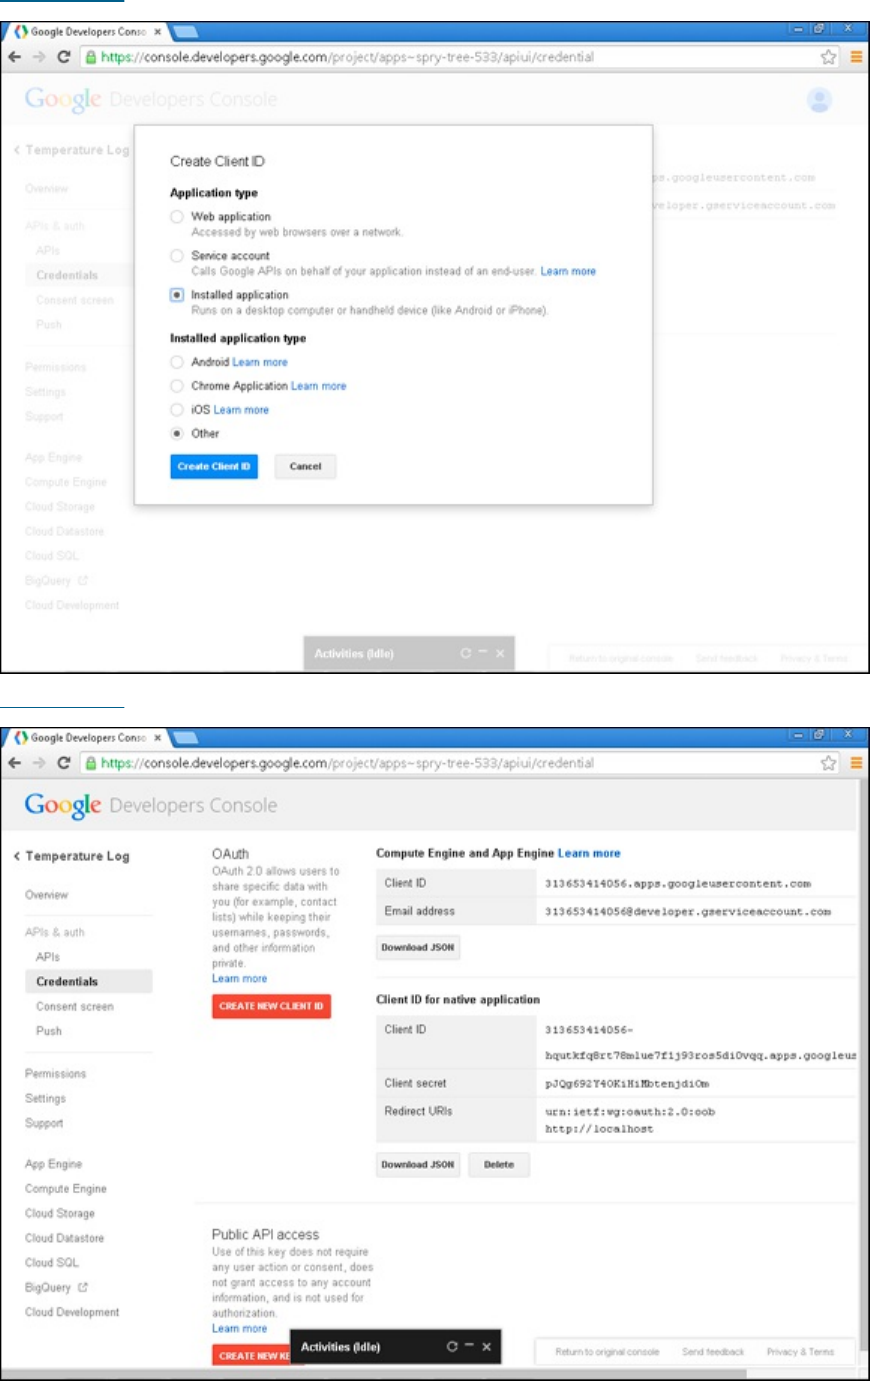
Task: Open Learn more link next to Android
Action: point(260,362)
